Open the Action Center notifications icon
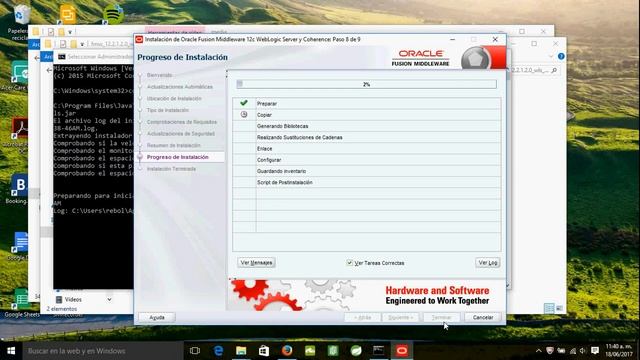640x360 pixels. click(595, 351)
